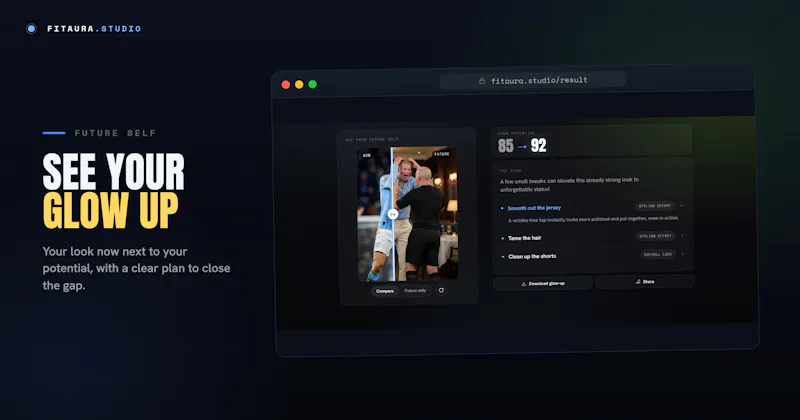Click the Fitaura.Studio logo dot

31,29
